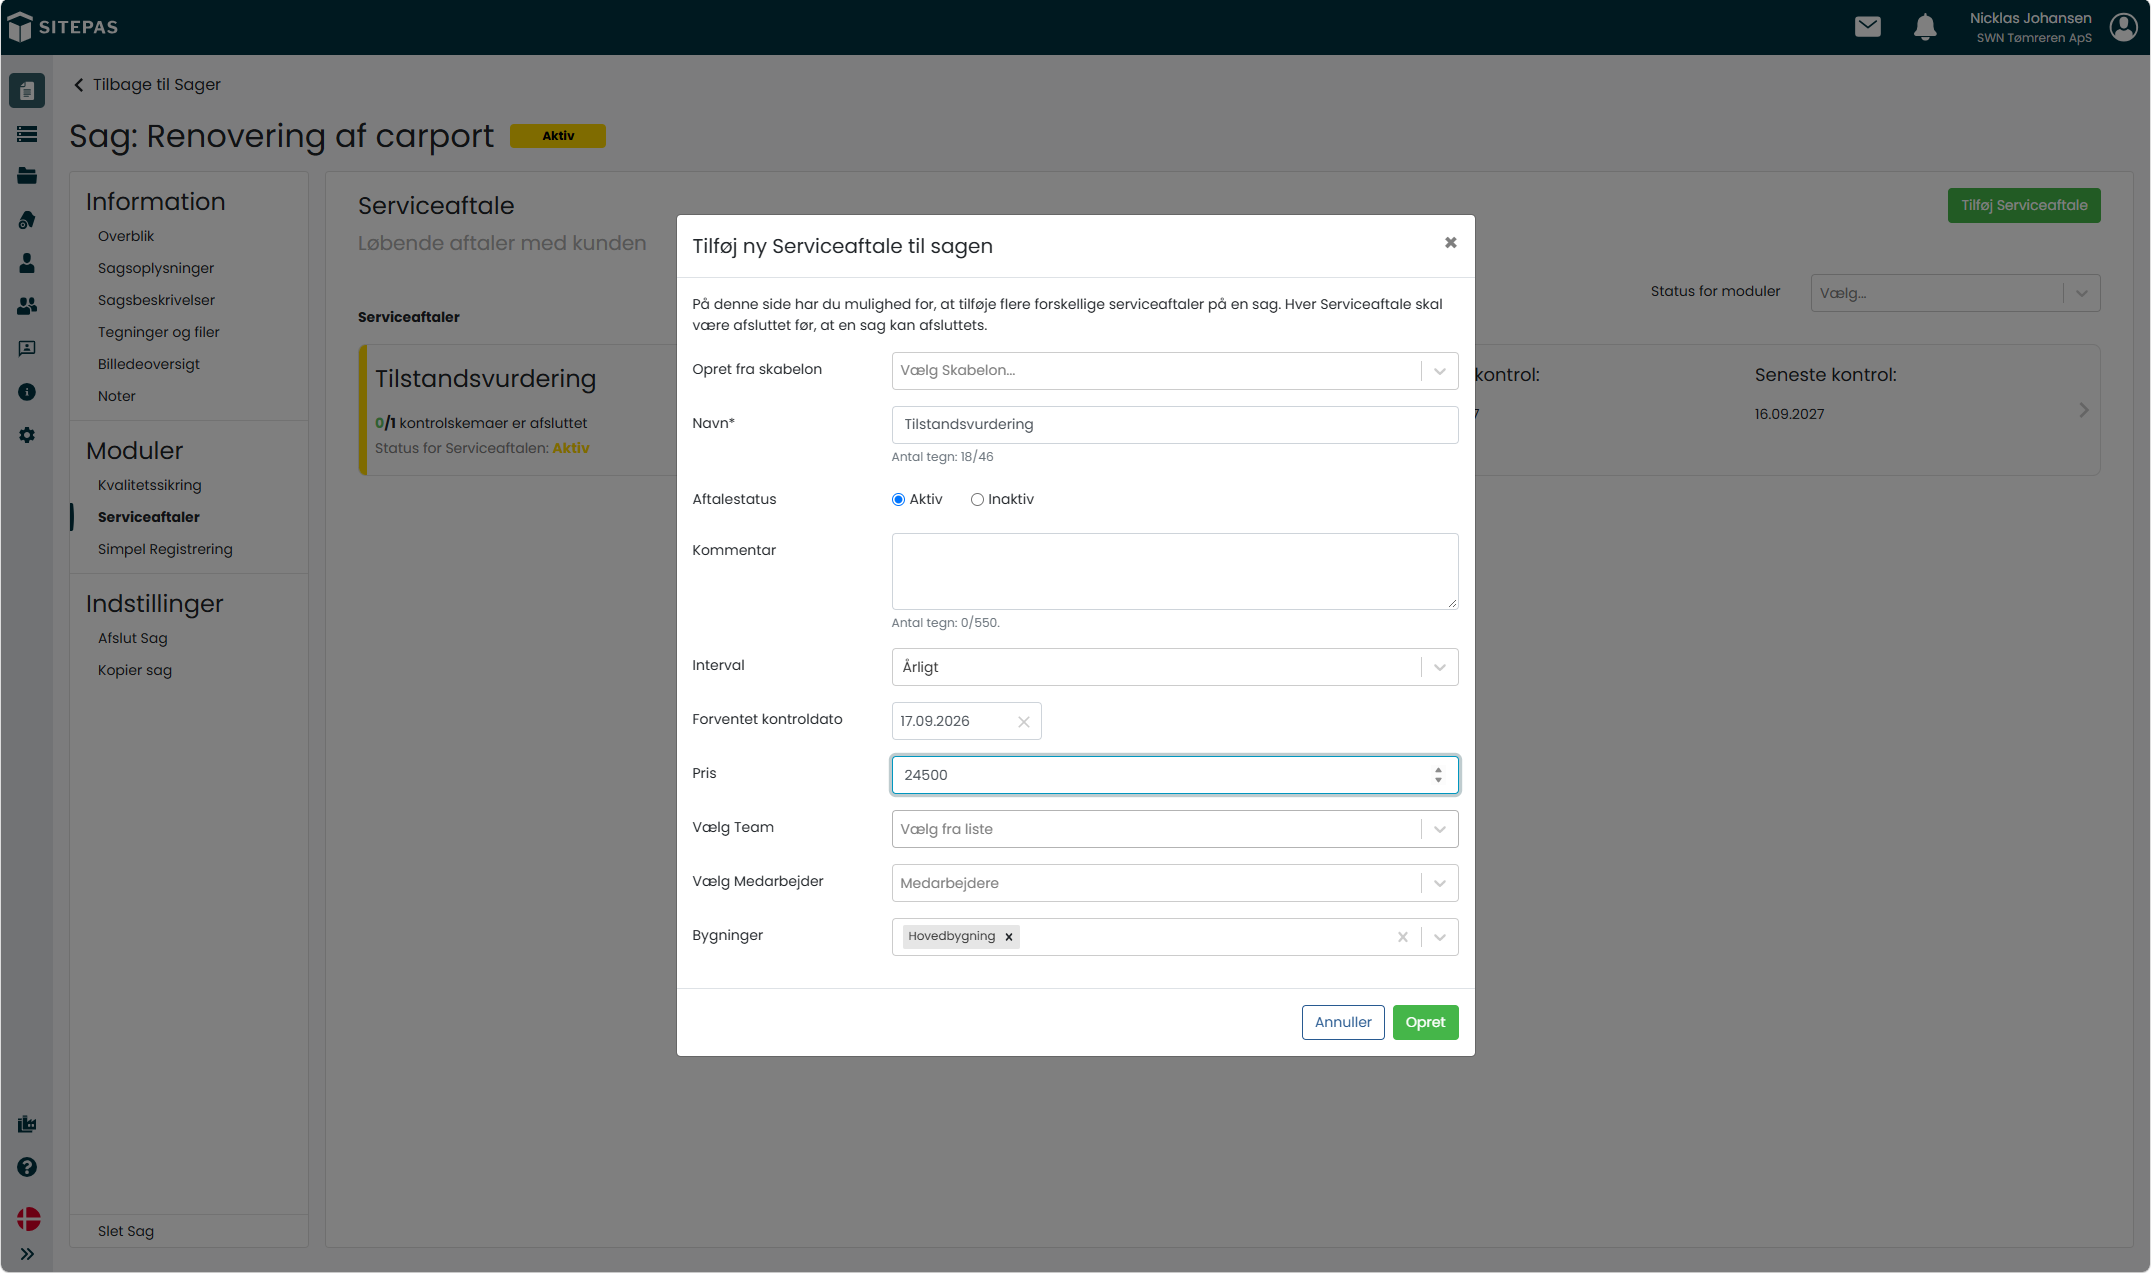Click the list view icon in sidebar
This screenshot has width=2152, height=1273.
click(x=27, y=134)
